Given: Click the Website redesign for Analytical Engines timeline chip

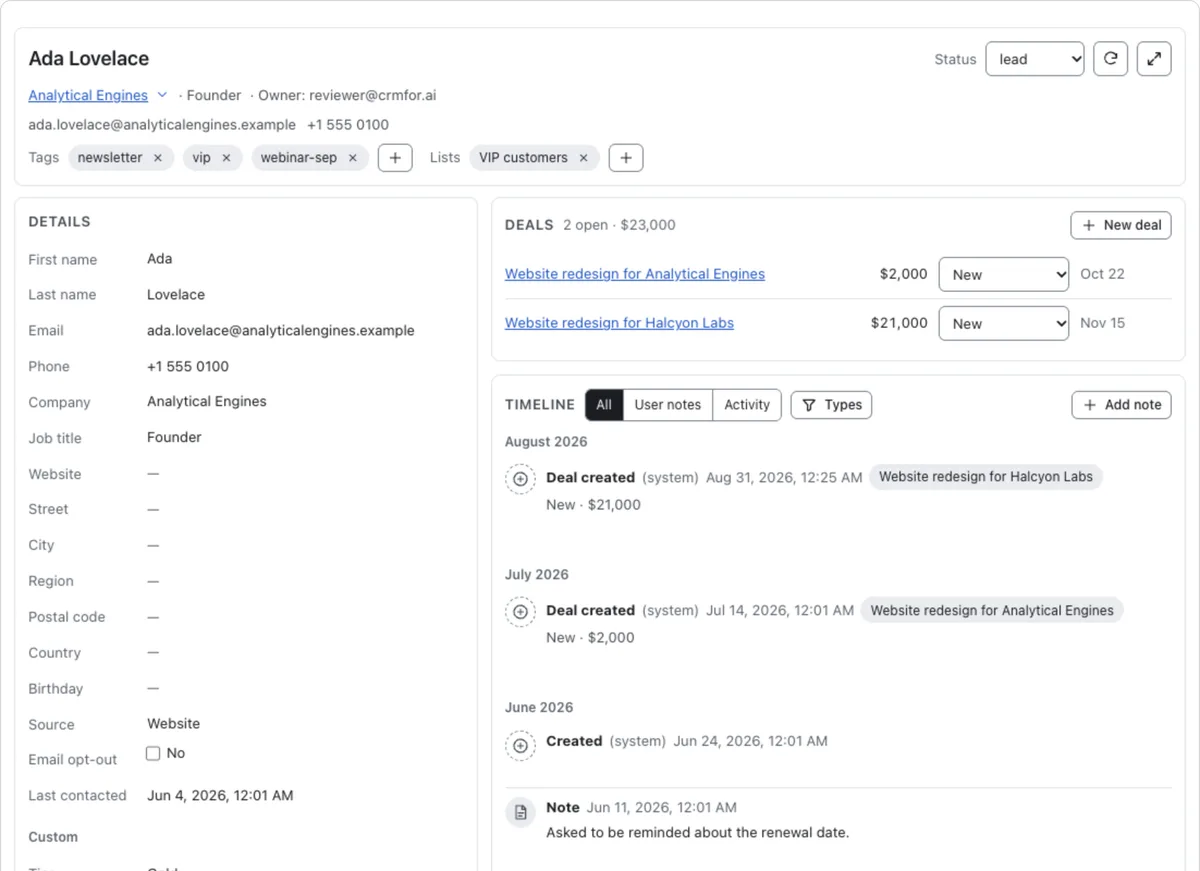Looking at the screenshot, I should click(x=992, y=610).
